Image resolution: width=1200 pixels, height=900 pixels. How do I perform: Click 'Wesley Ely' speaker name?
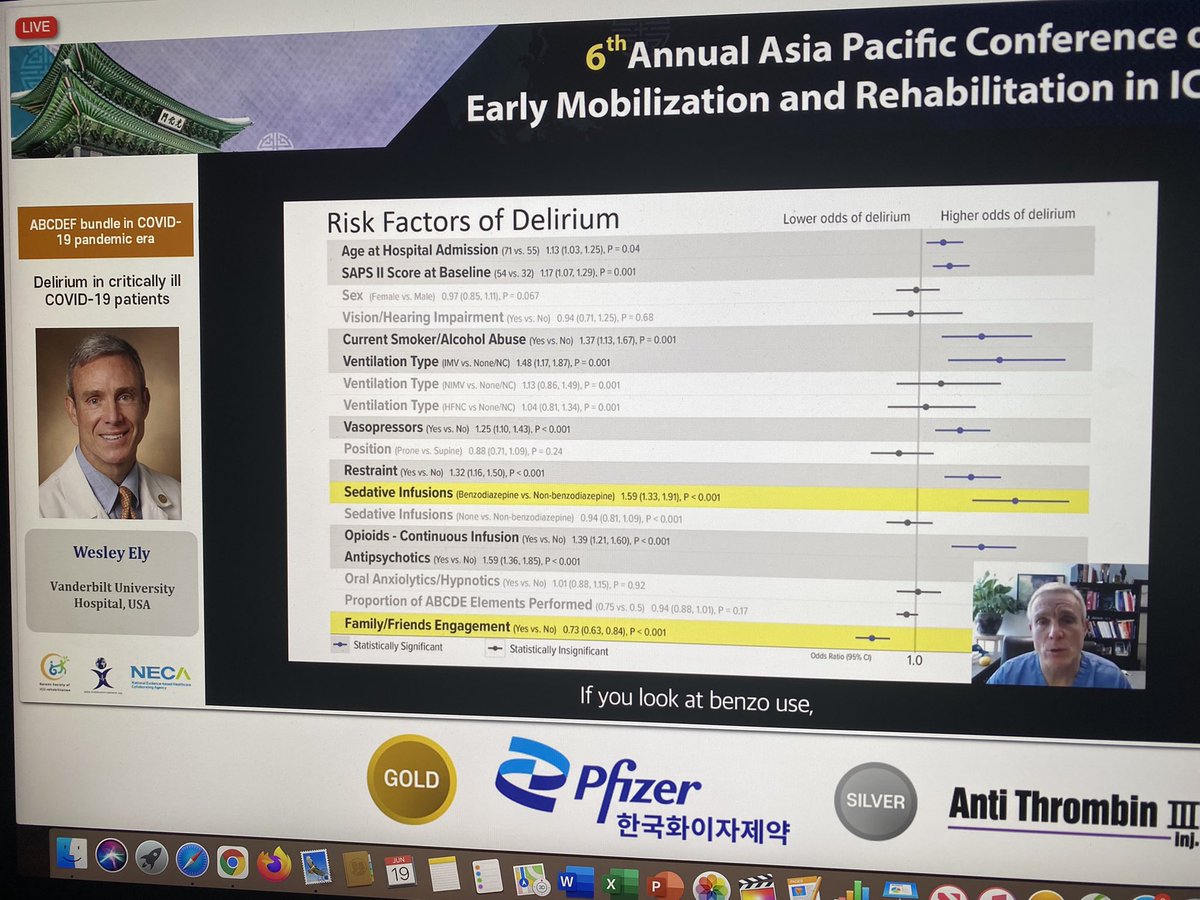[x=110, y=553]
